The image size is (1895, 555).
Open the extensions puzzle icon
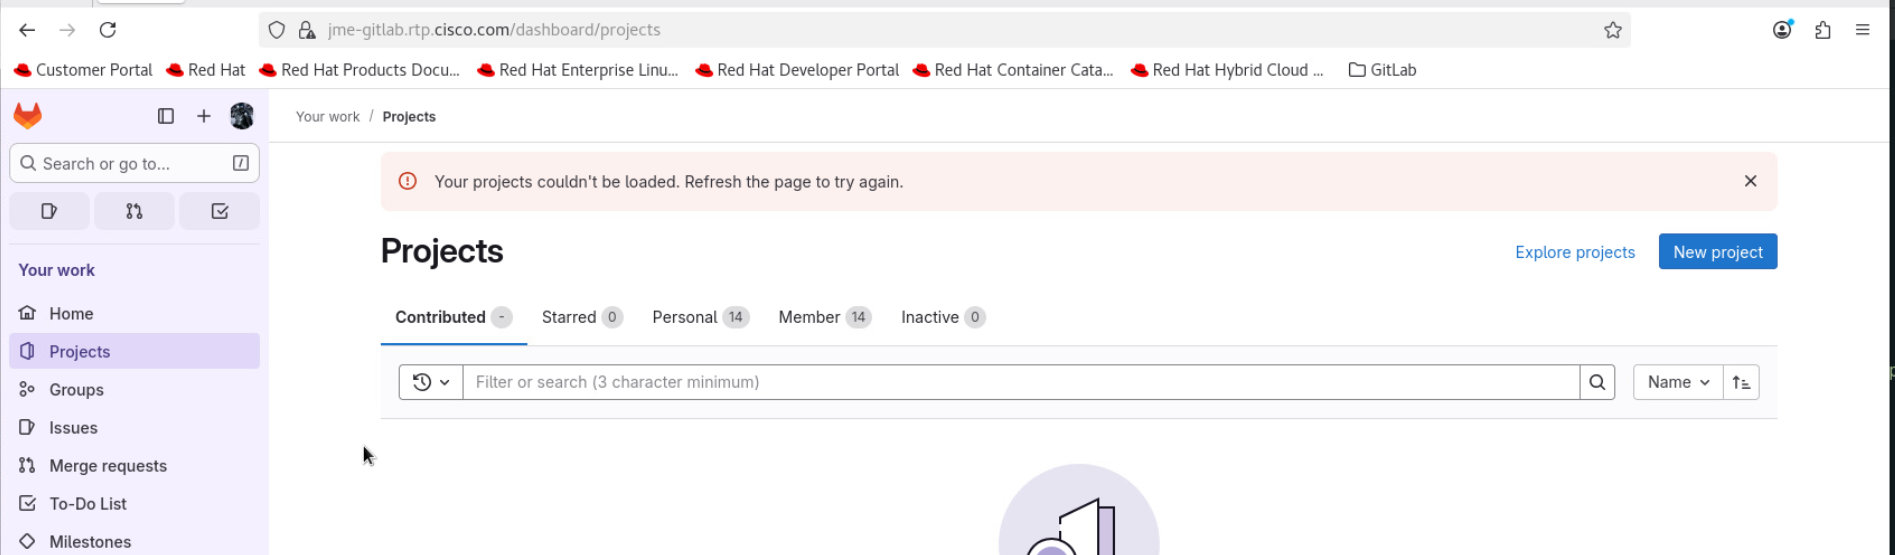(x=1823, y=30)
